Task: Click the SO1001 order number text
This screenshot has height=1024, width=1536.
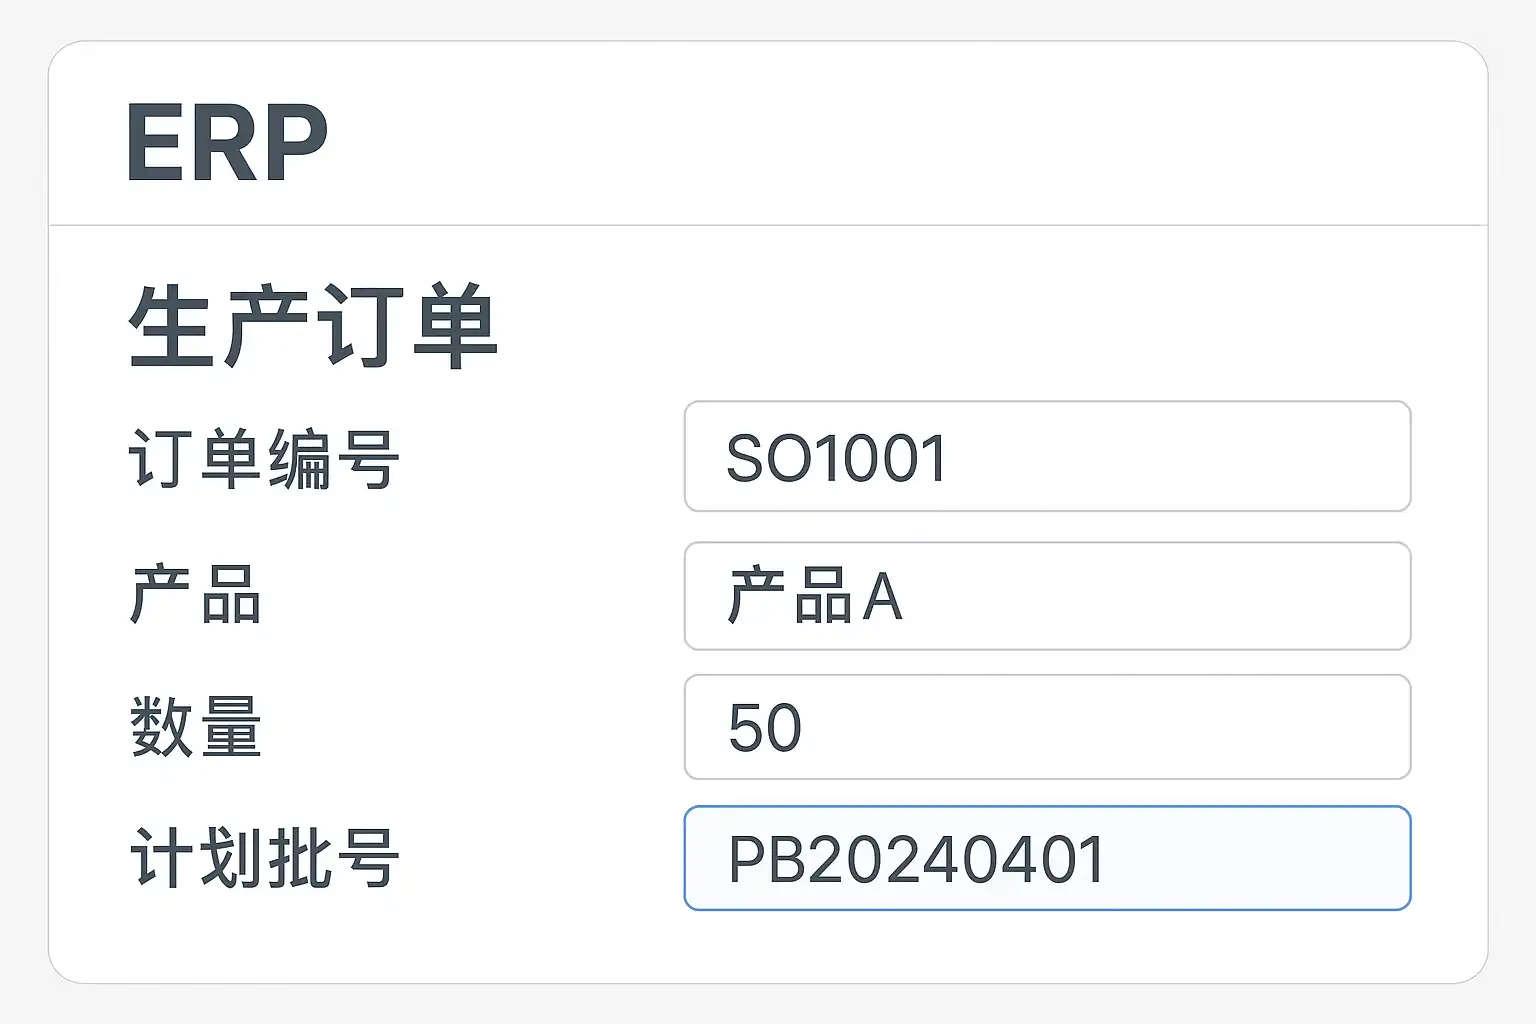Action: (836, 459)
